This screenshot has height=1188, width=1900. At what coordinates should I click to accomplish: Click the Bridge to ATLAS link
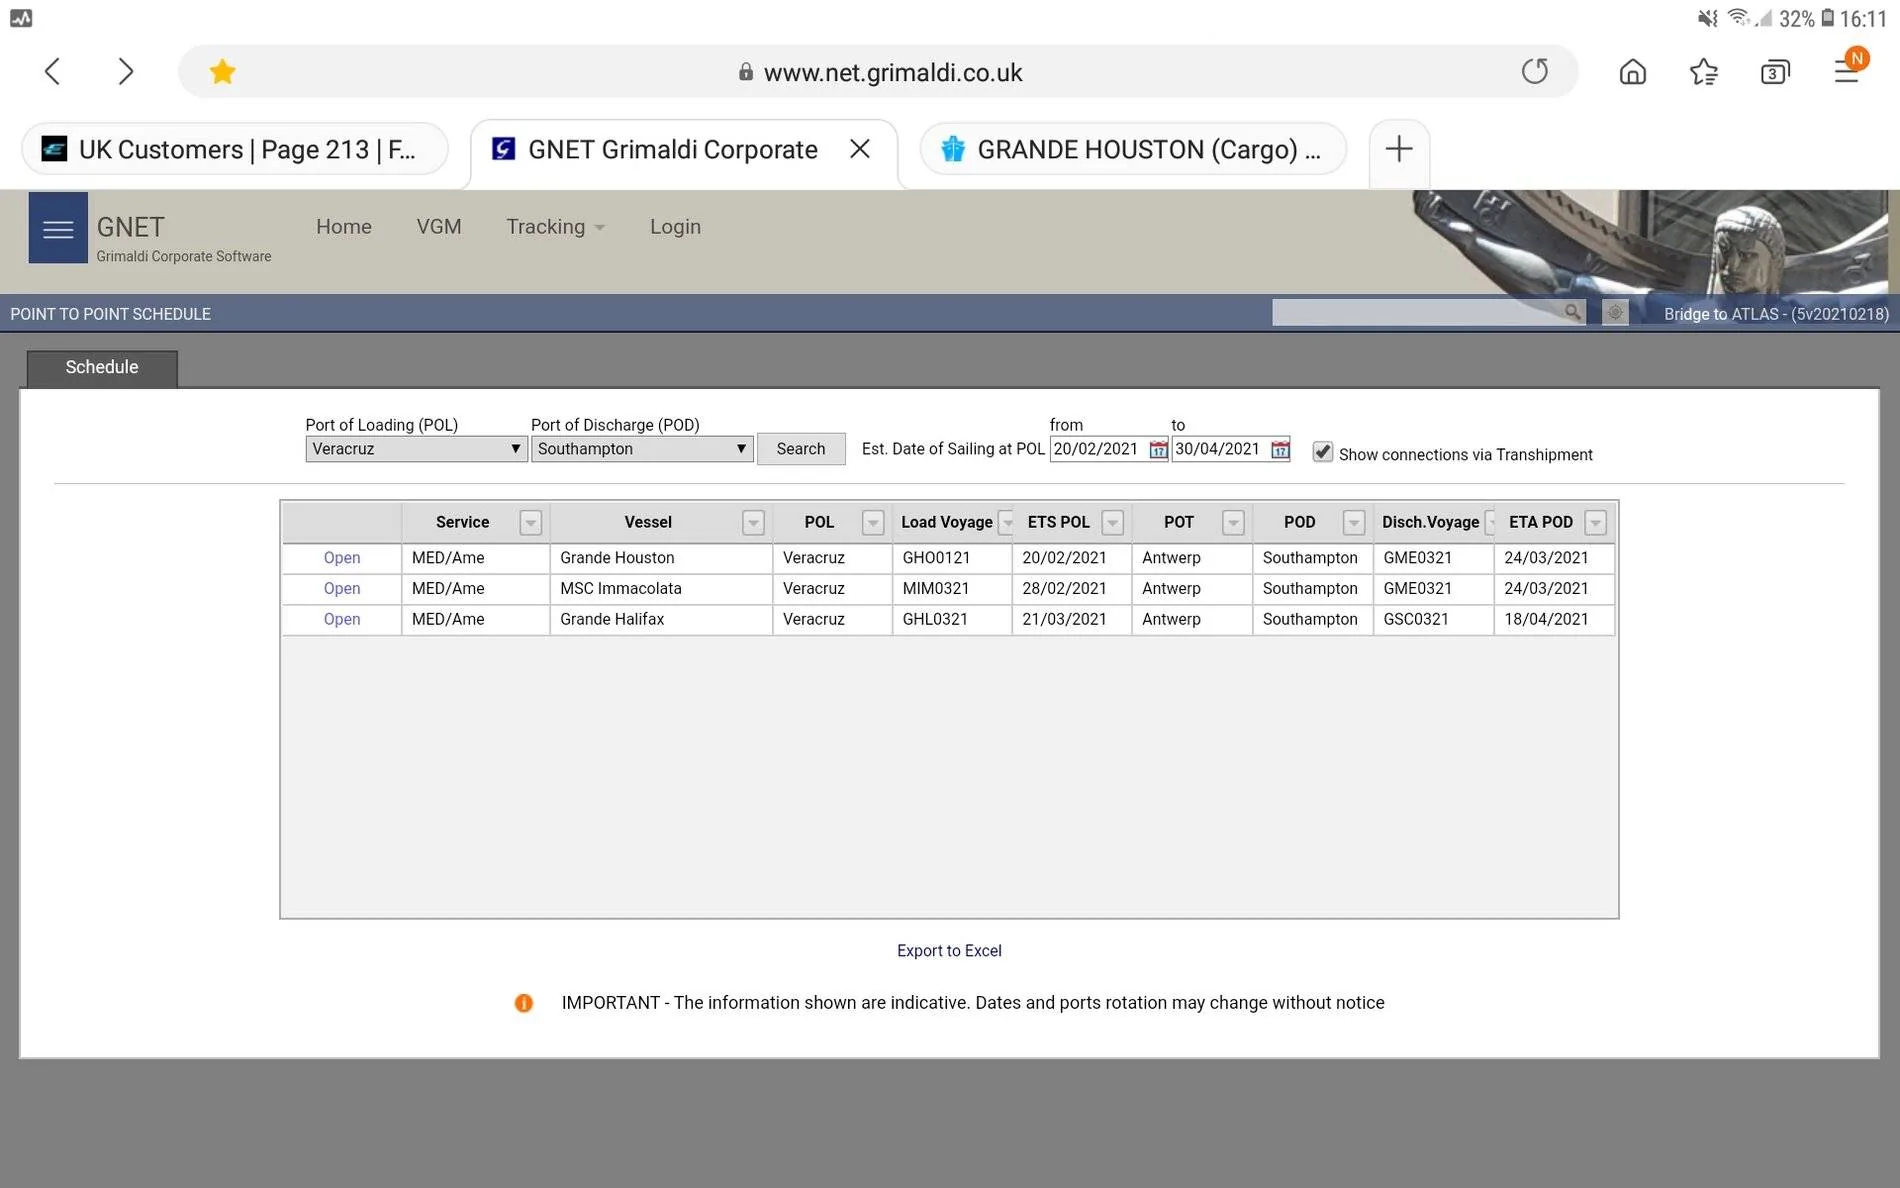pyautogui.click(x=1776, y=314)
